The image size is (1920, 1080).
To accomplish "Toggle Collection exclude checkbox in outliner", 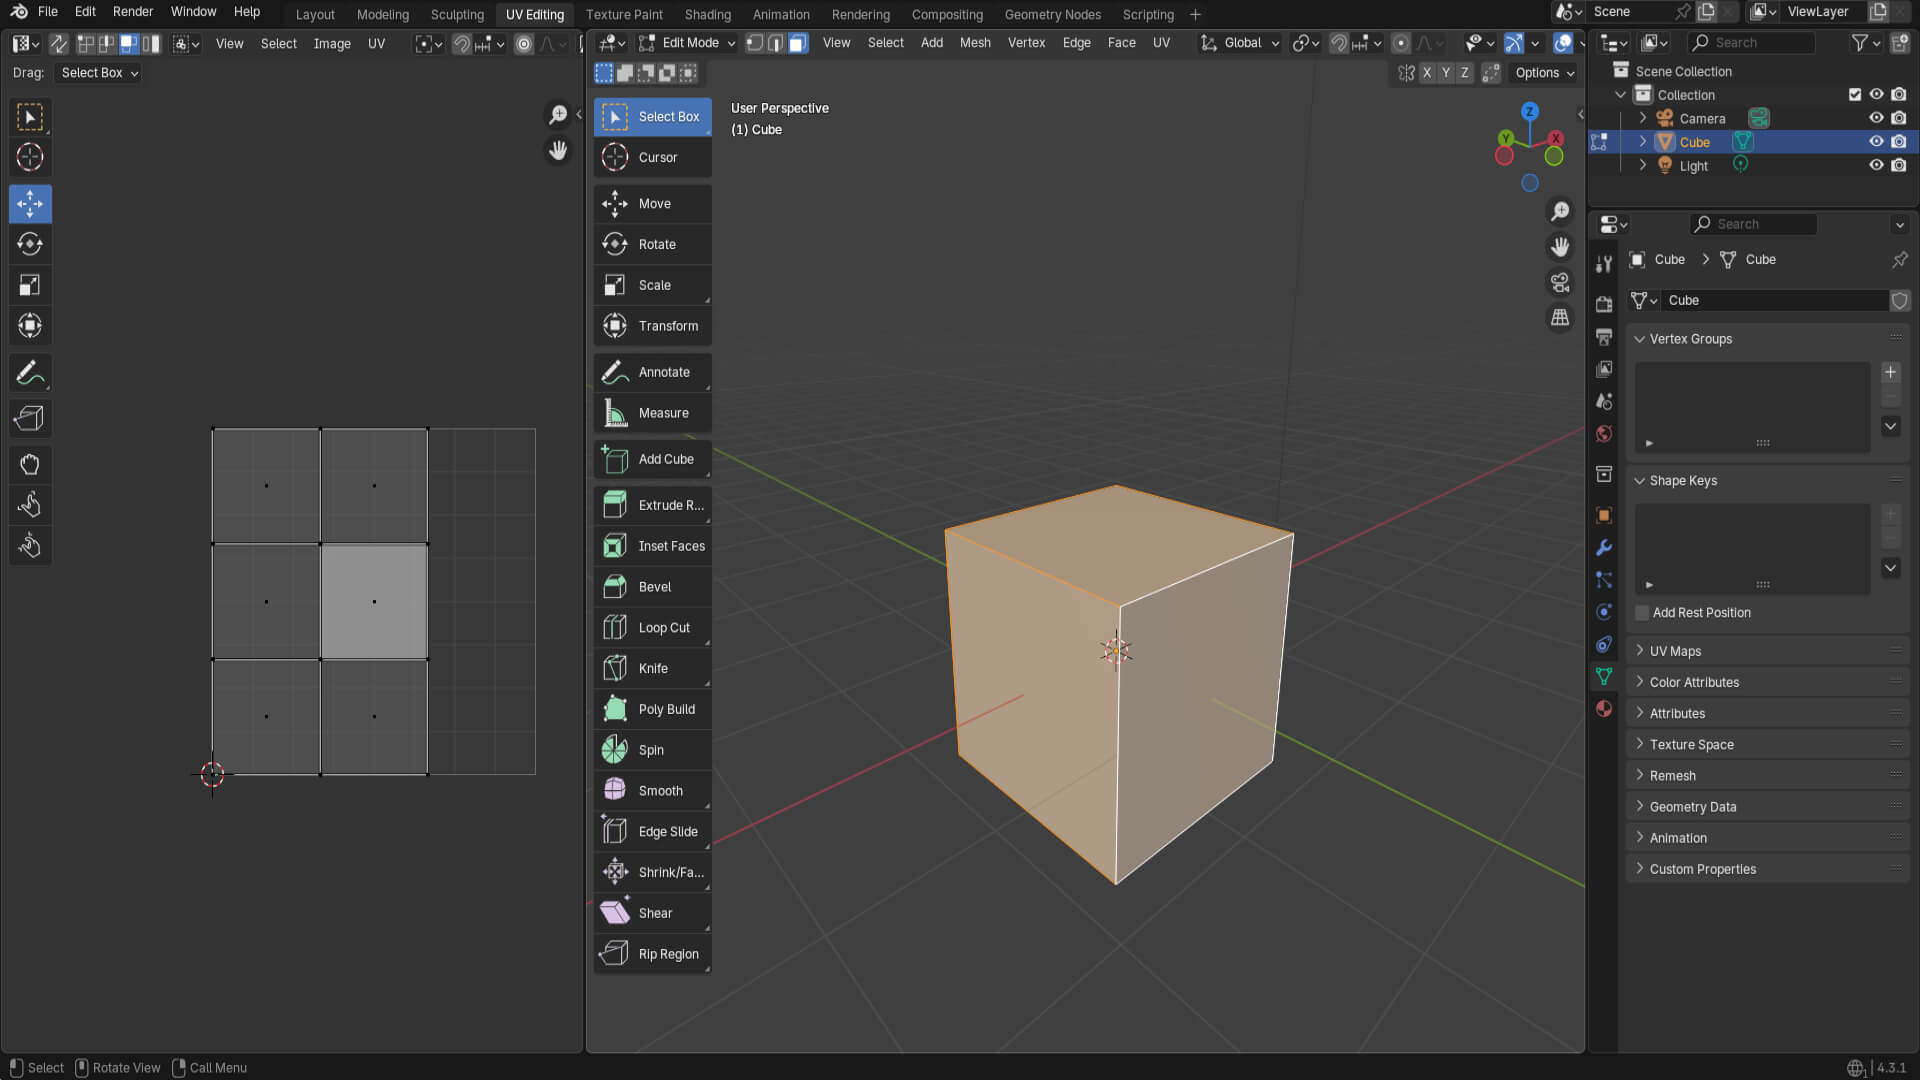I will [x=1855, y=95].
